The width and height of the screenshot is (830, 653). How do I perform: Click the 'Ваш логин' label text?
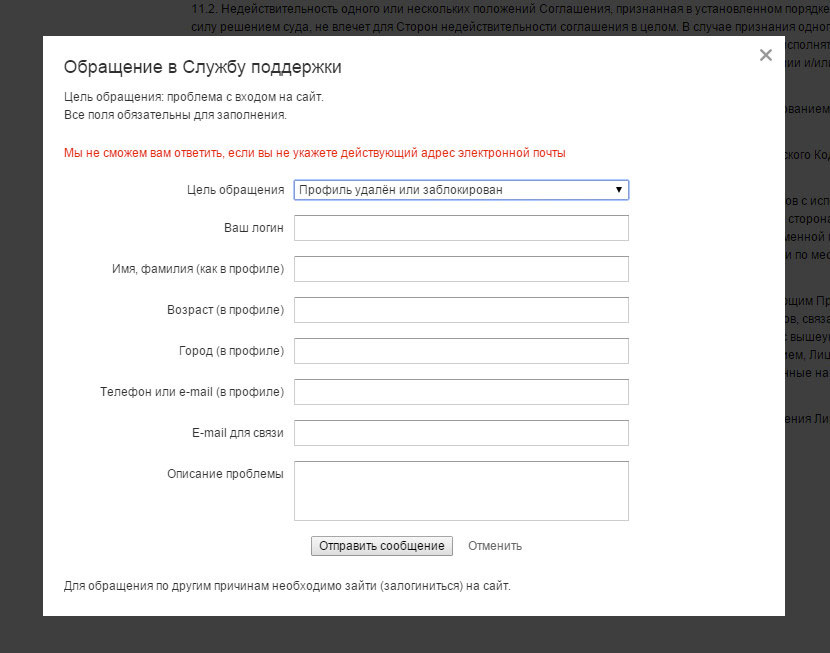tap(253, 228)
